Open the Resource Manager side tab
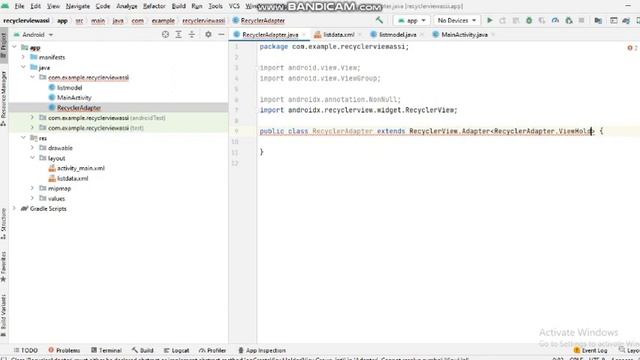Viewport: 640px width, 360px height. coord(4,98)
